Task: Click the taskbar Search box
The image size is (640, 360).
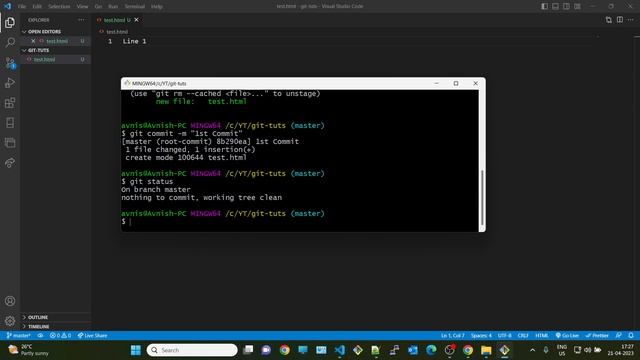Action: coord(192,350)
